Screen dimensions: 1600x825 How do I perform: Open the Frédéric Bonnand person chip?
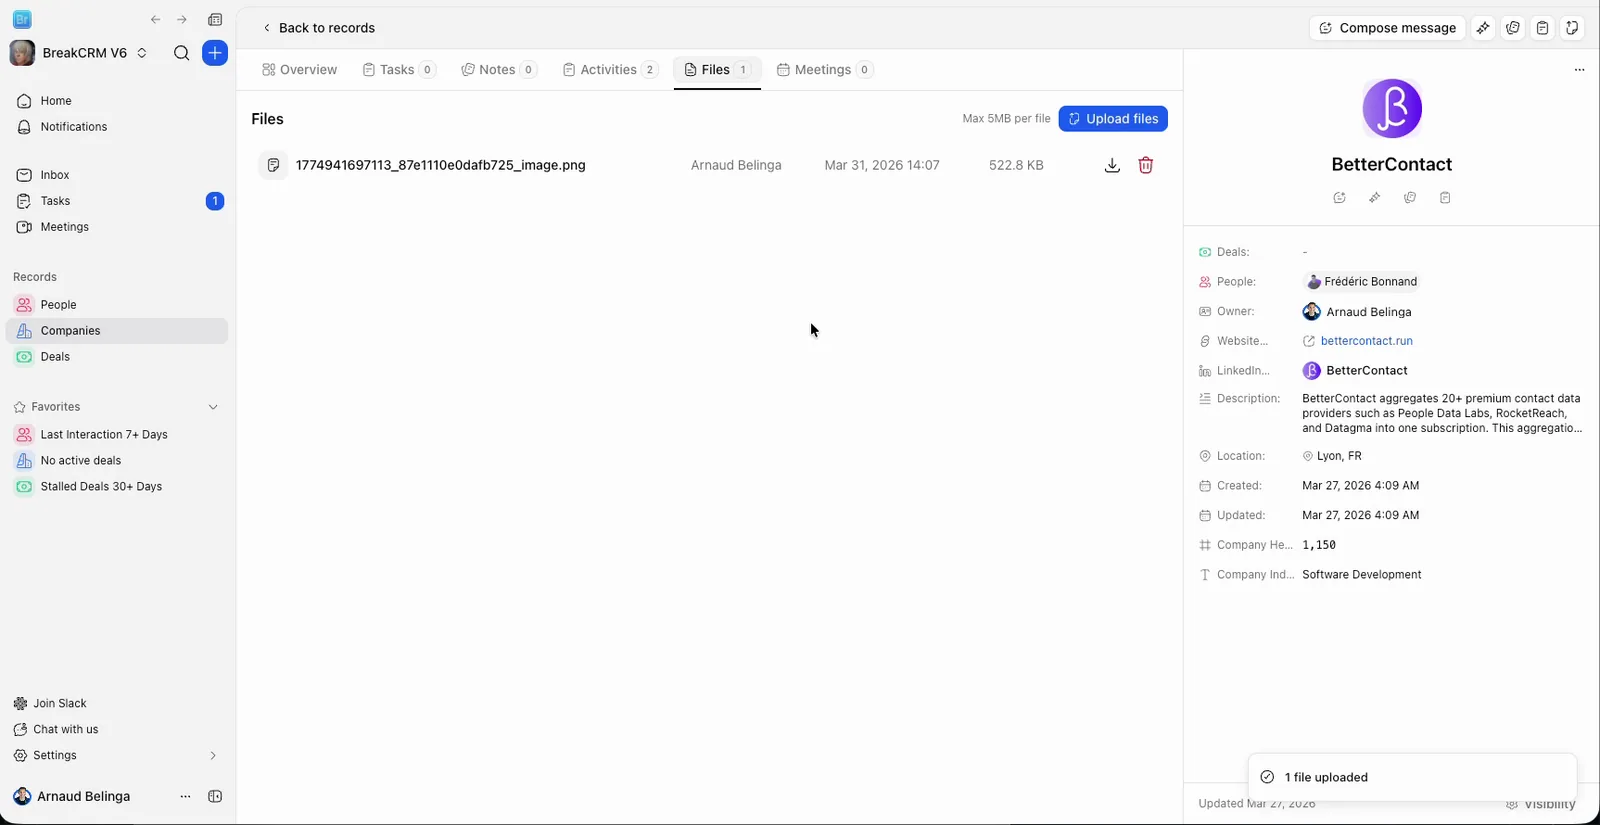tap(1362, 282)
